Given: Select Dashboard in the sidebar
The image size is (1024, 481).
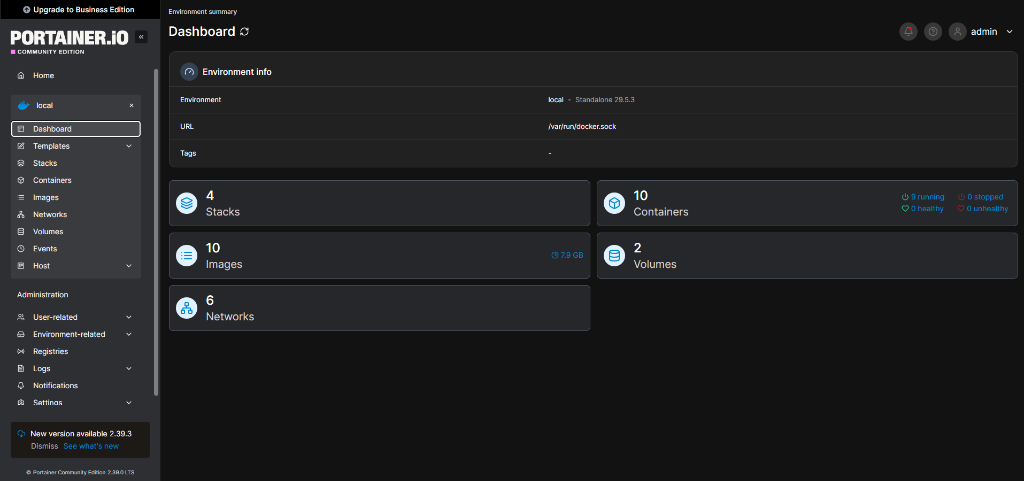Looking at the screenshot, I should coord(76,129).
